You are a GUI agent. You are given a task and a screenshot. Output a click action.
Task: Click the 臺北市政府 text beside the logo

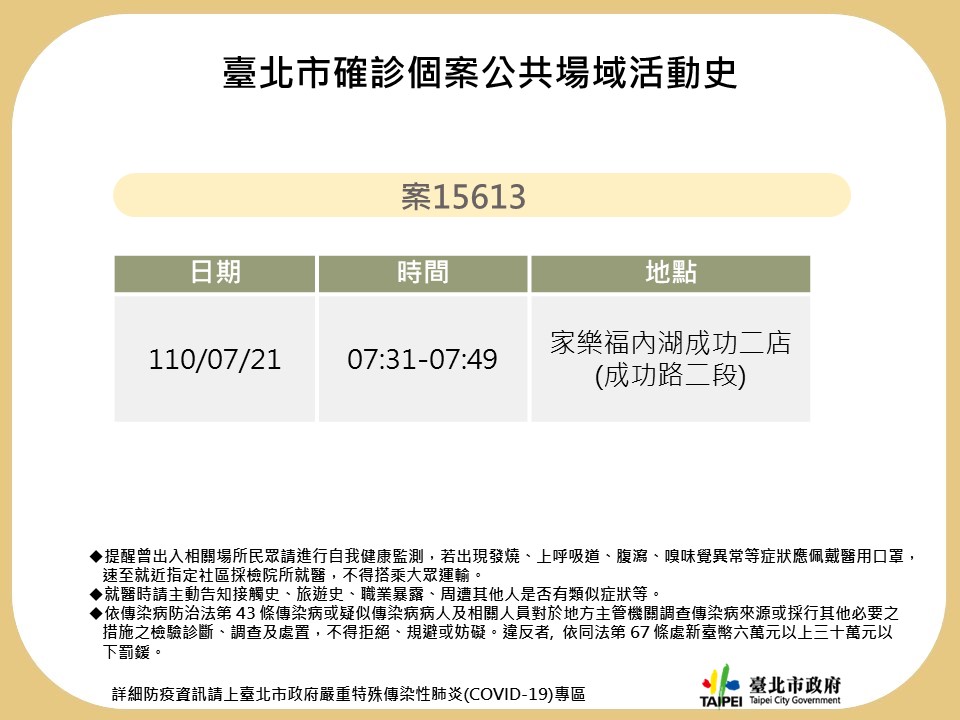795,684
